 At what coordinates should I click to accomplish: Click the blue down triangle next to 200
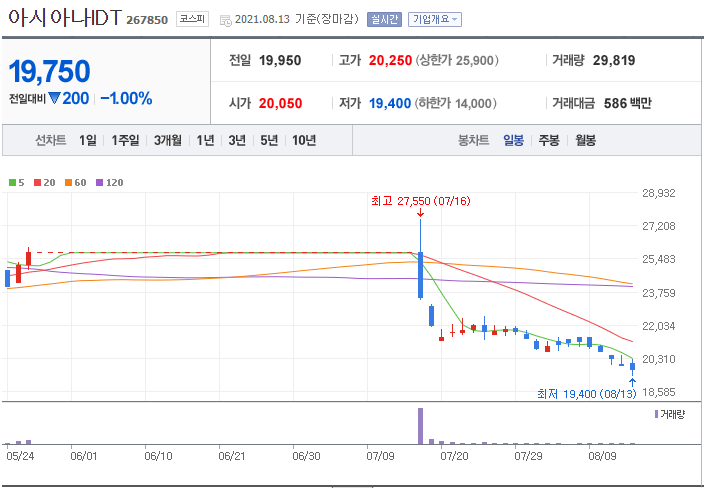click(54, 99)
